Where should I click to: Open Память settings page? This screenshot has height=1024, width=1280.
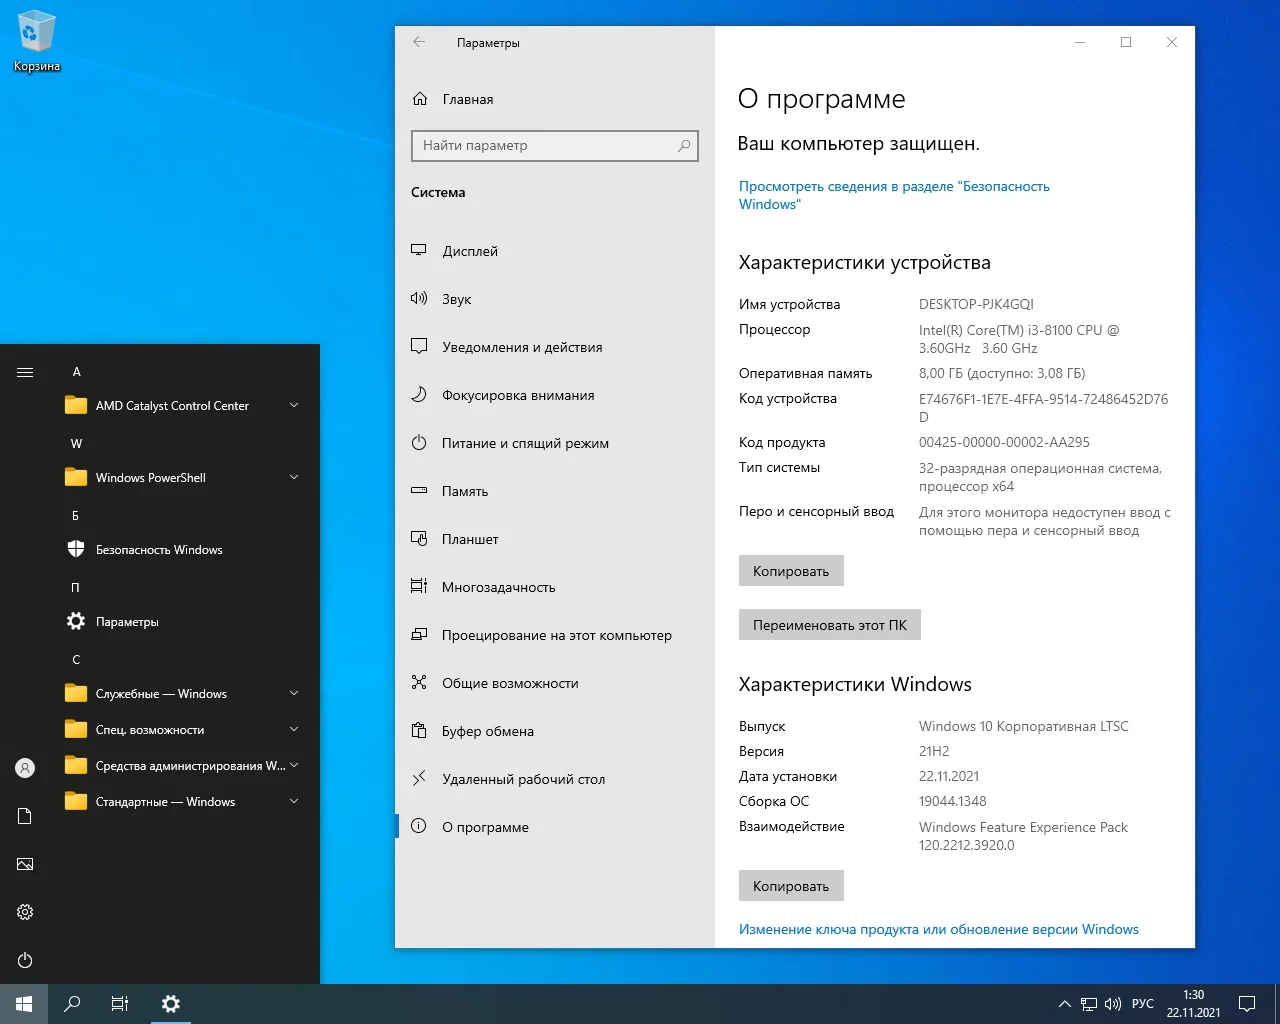(x=554, y=491)
